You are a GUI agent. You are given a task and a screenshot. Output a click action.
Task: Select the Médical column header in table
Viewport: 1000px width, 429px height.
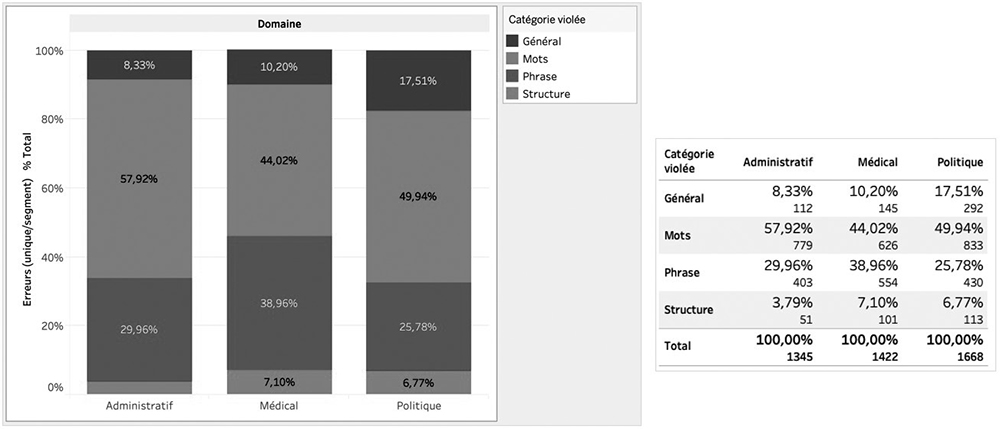click(878, 162)
